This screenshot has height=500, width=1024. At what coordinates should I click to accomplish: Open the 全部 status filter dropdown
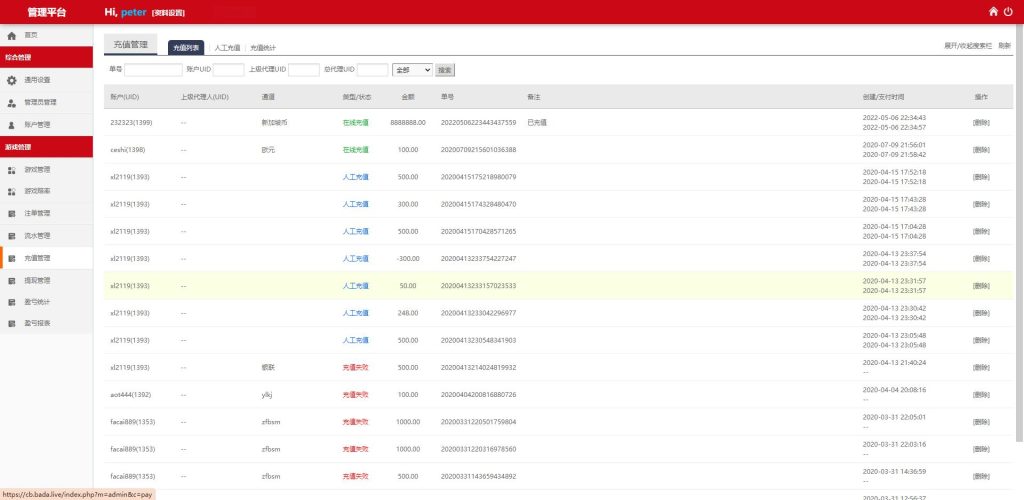click(412, 70)
